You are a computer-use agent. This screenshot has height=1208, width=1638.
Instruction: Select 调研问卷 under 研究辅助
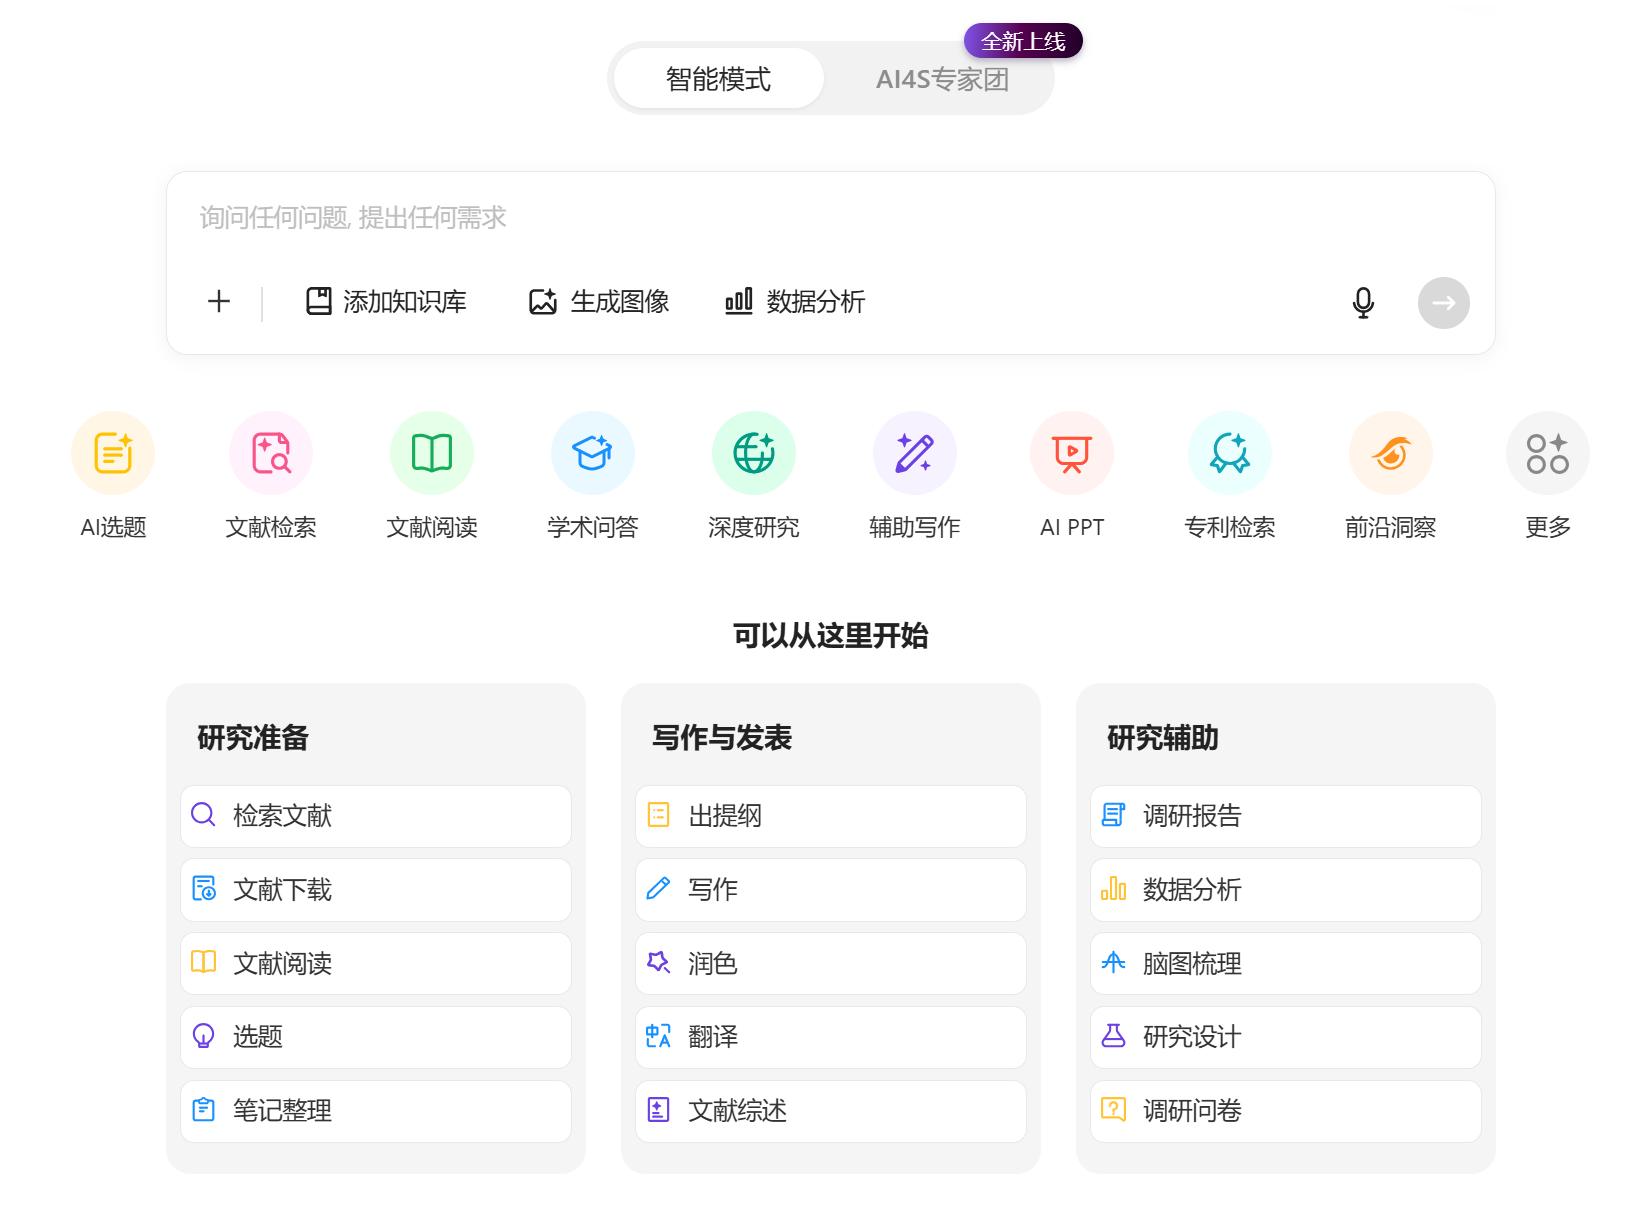pyautogui.click(x=1286, y=1111)
